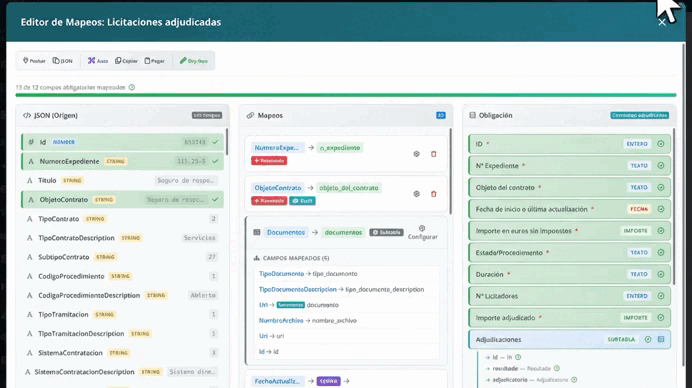Click the IMPORTE badge on Importe adjudicado

636,318
